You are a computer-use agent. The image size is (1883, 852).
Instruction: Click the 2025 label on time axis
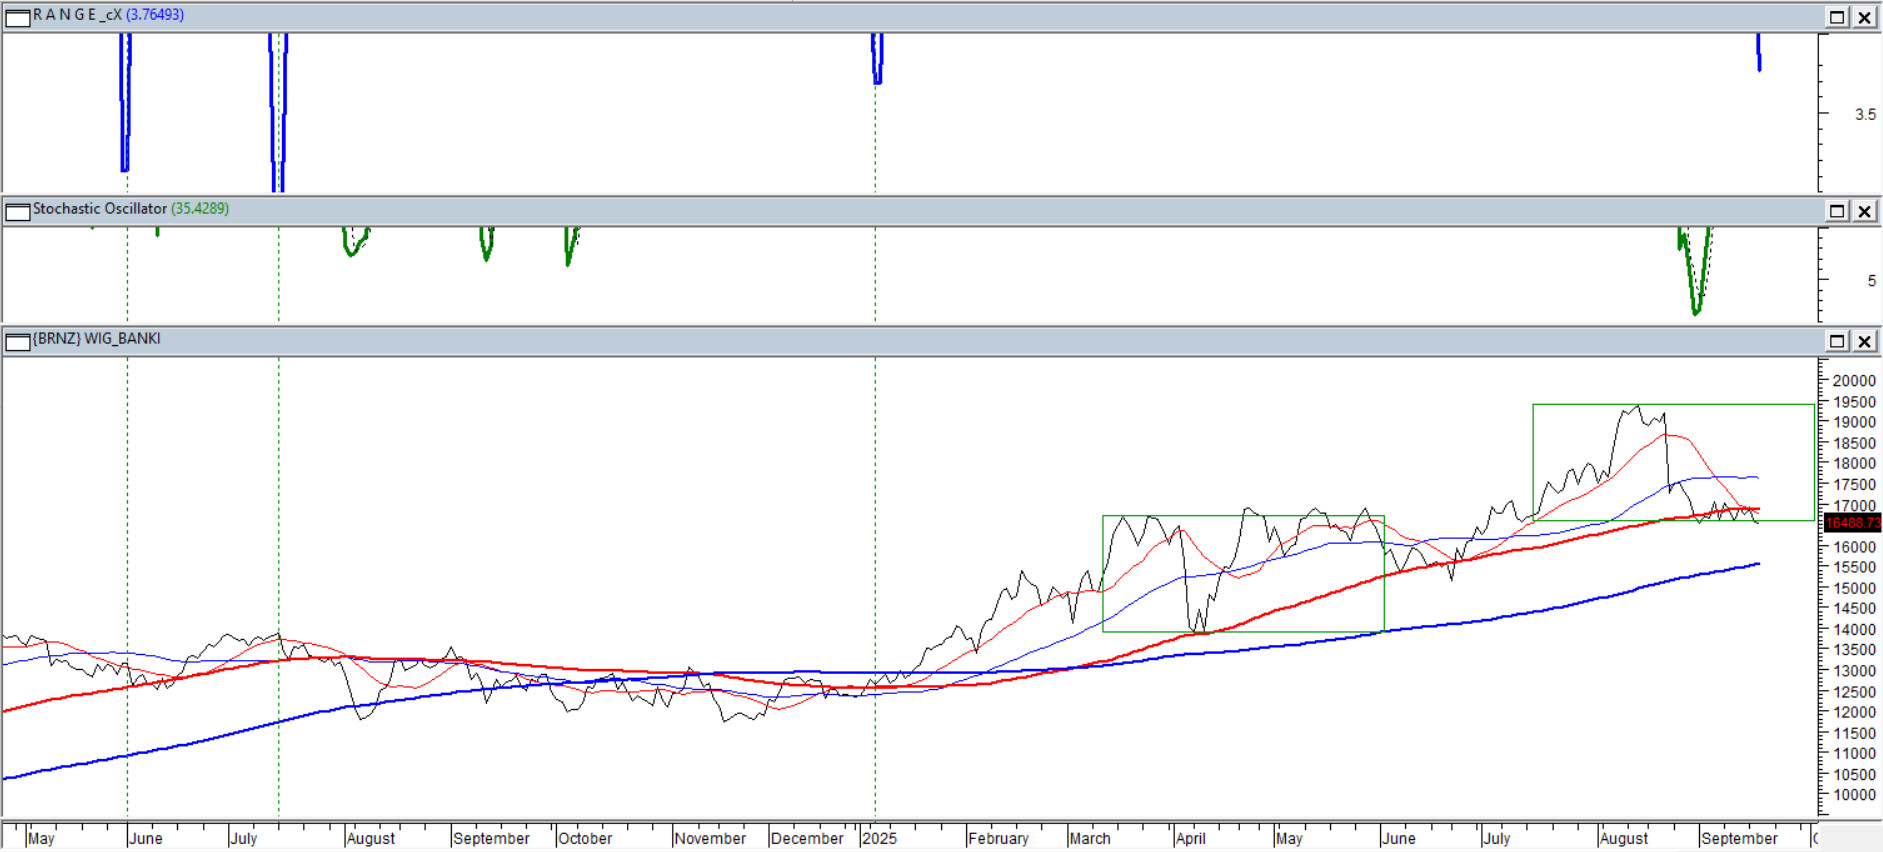pos(880,838)
